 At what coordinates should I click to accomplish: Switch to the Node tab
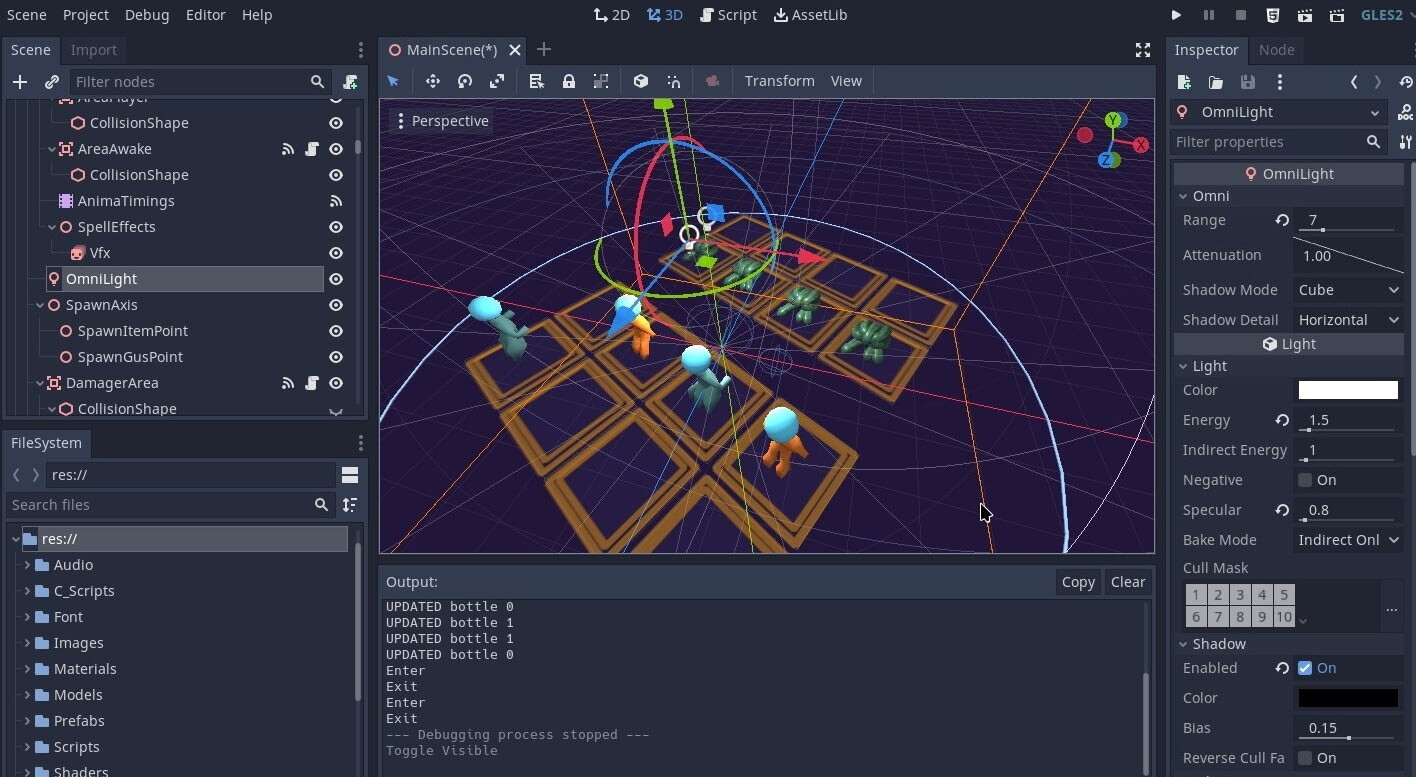(x=1276, y=50)
